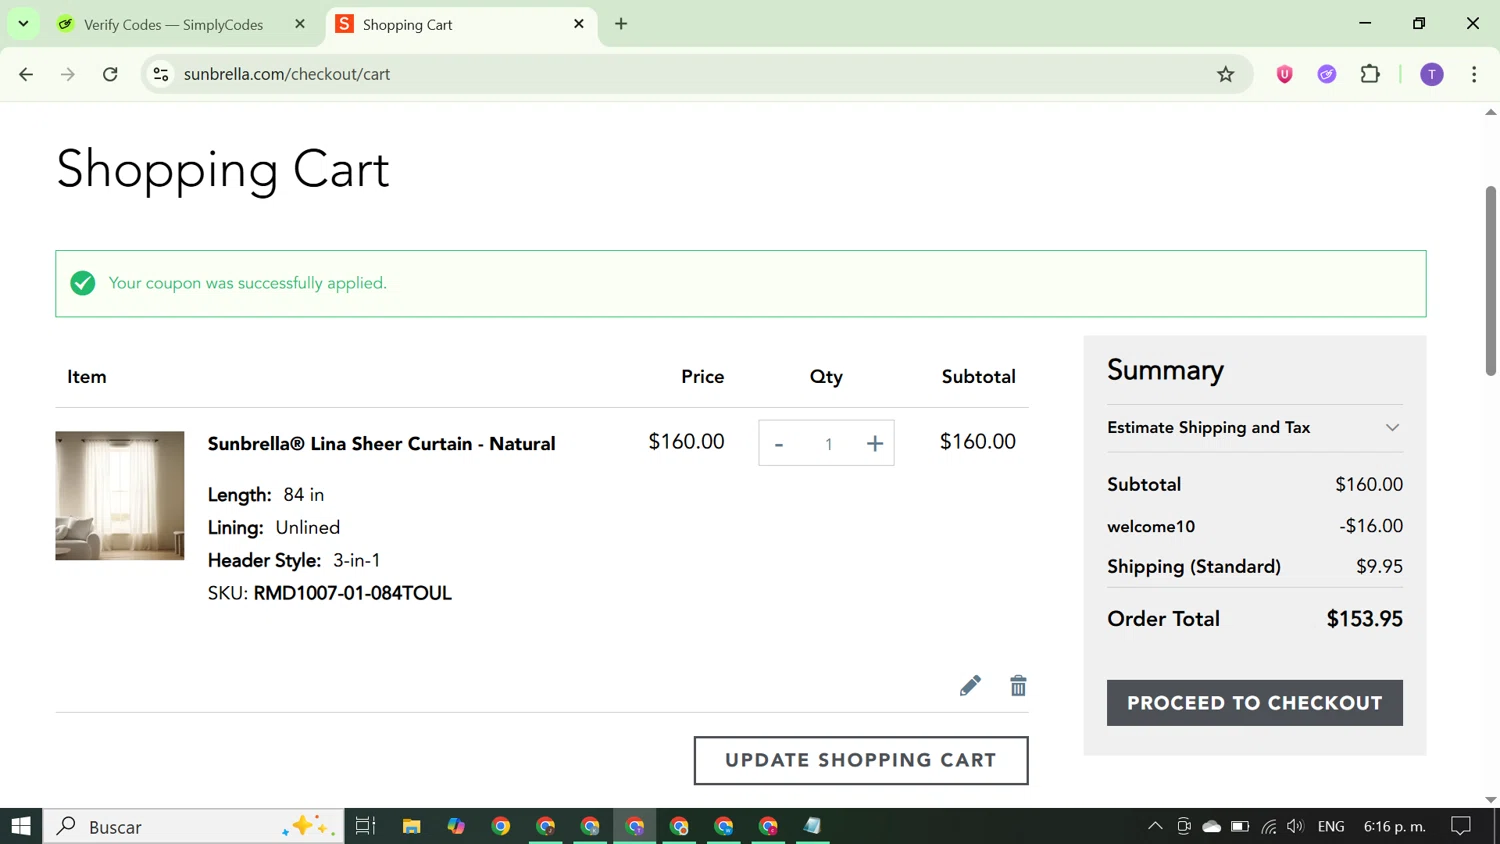Screen dimensions: 1500x844
Task: Open the Lina Sheer Curtain product thumbnail
Action: (120, 496)
